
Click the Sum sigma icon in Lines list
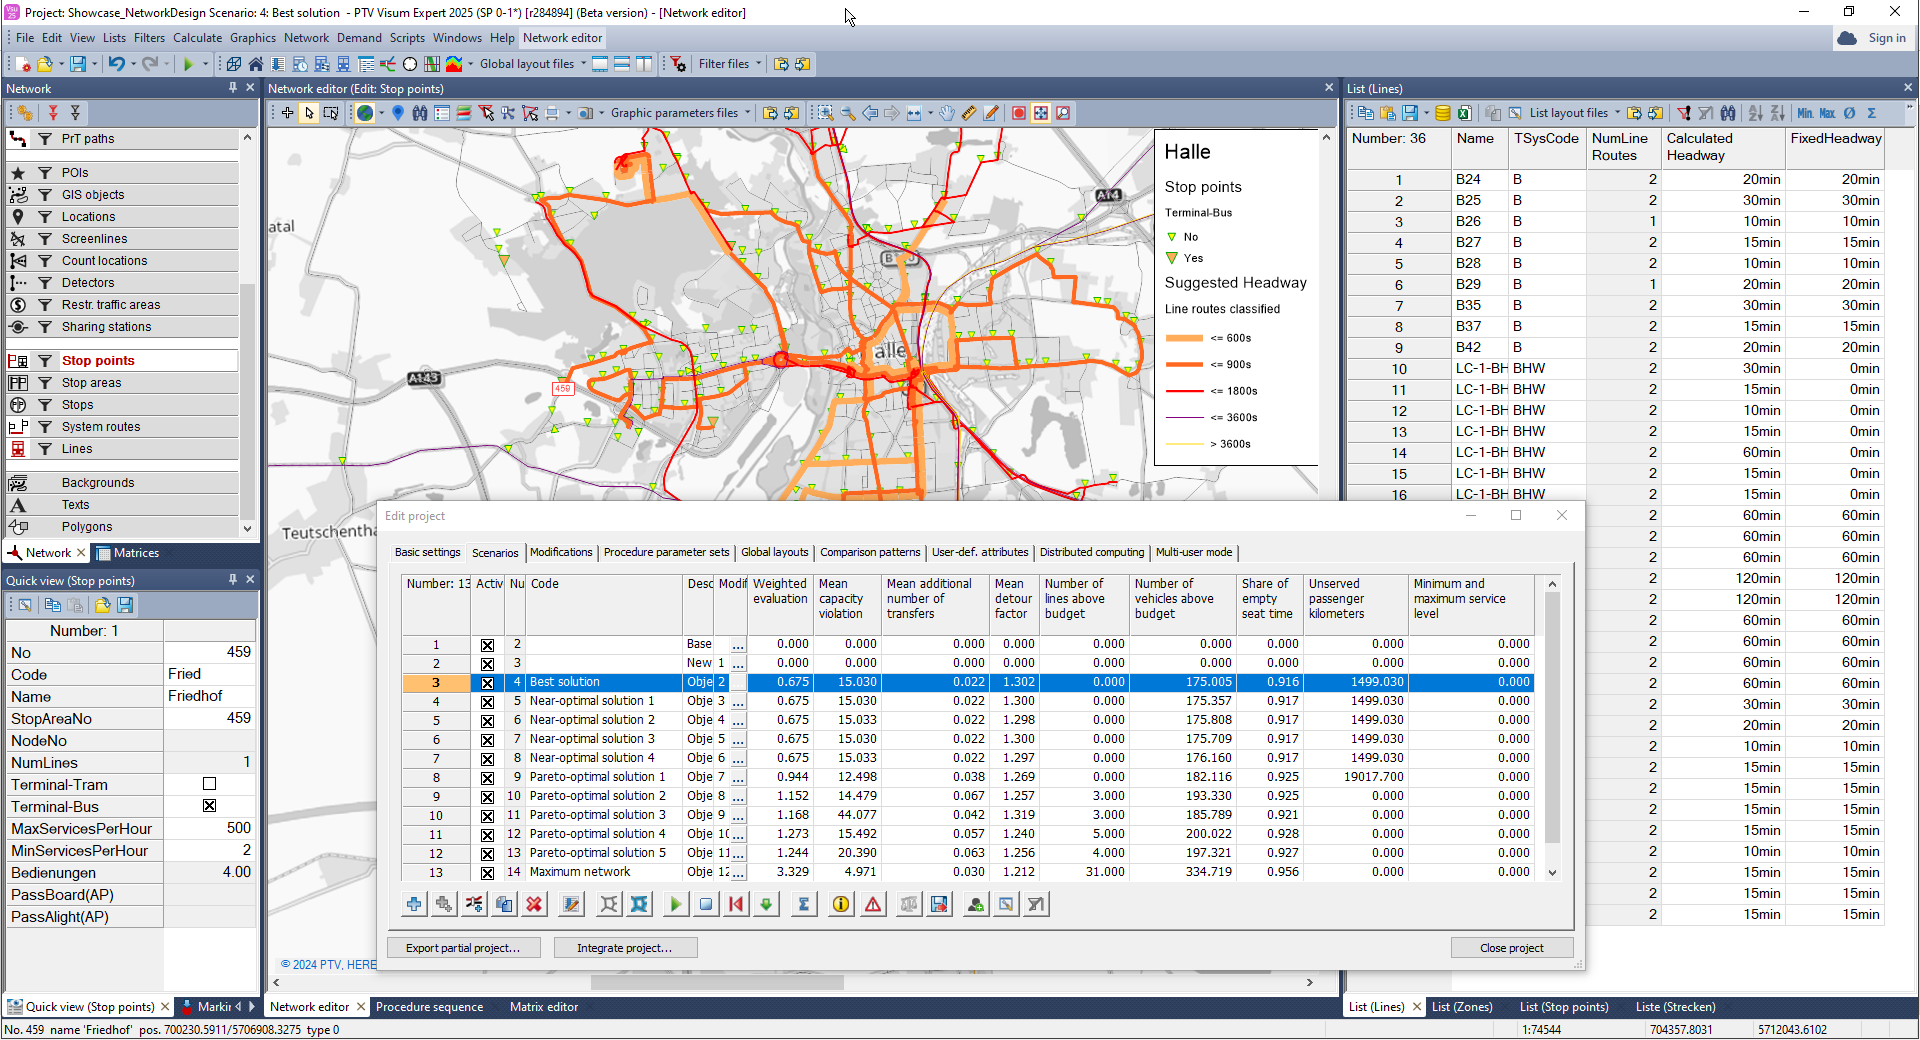(1872, 113)
